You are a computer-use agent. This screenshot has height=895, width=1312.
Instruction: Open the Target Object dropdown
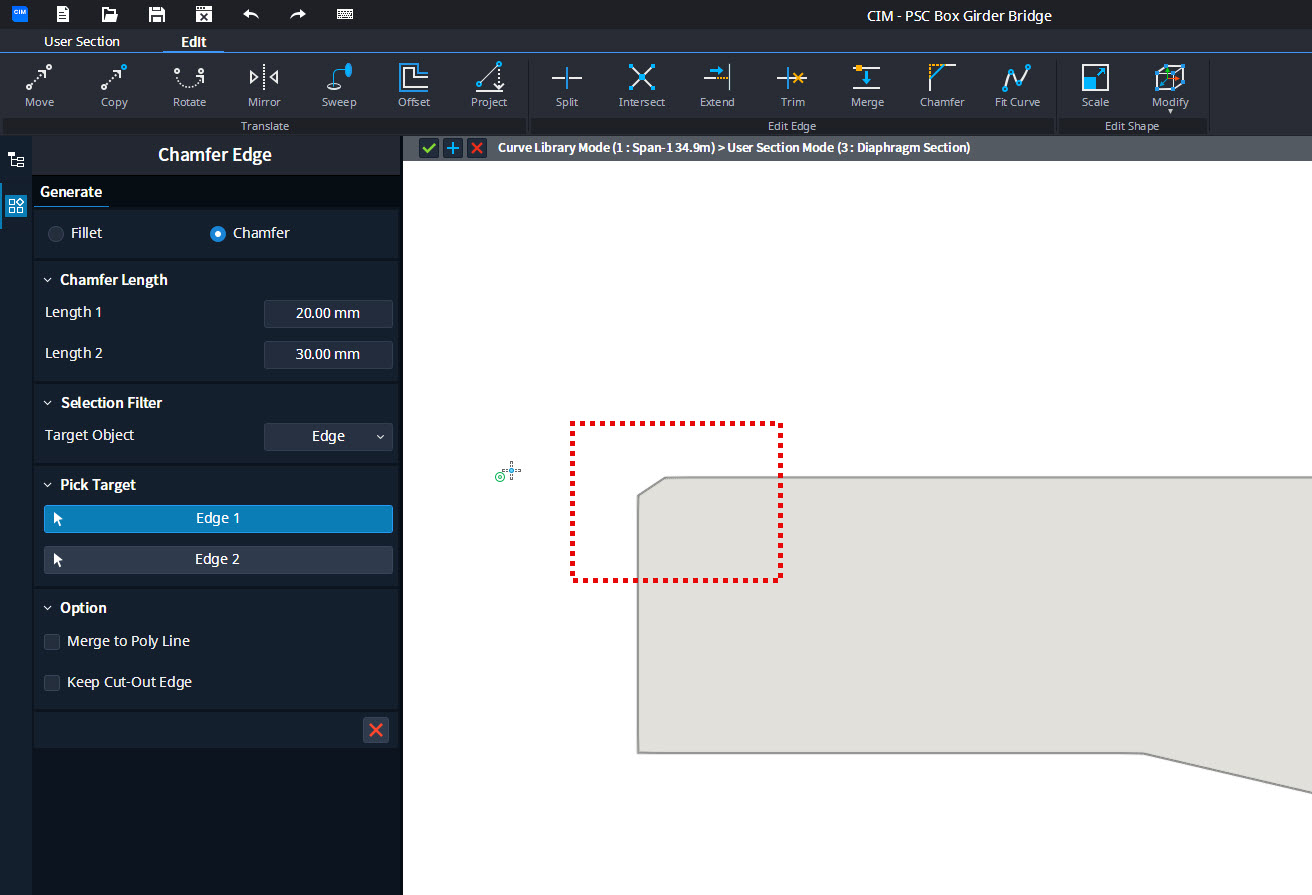[328, 436]
